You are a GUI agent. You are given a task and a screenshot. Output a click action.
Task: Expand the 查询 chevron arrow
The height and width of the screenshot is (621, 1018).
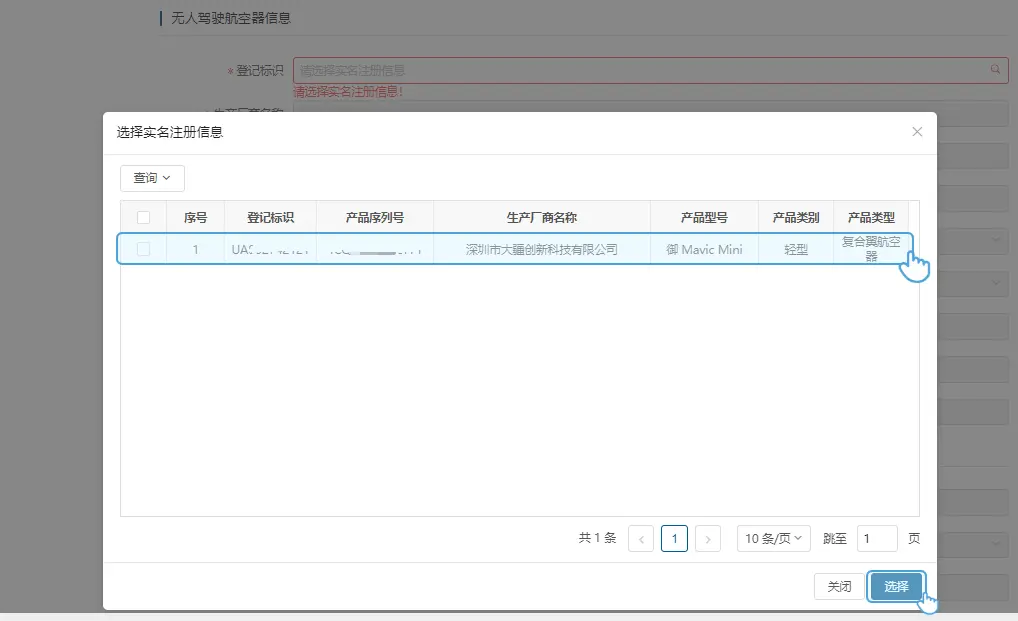pyautogui.click(x=165, y=178)
